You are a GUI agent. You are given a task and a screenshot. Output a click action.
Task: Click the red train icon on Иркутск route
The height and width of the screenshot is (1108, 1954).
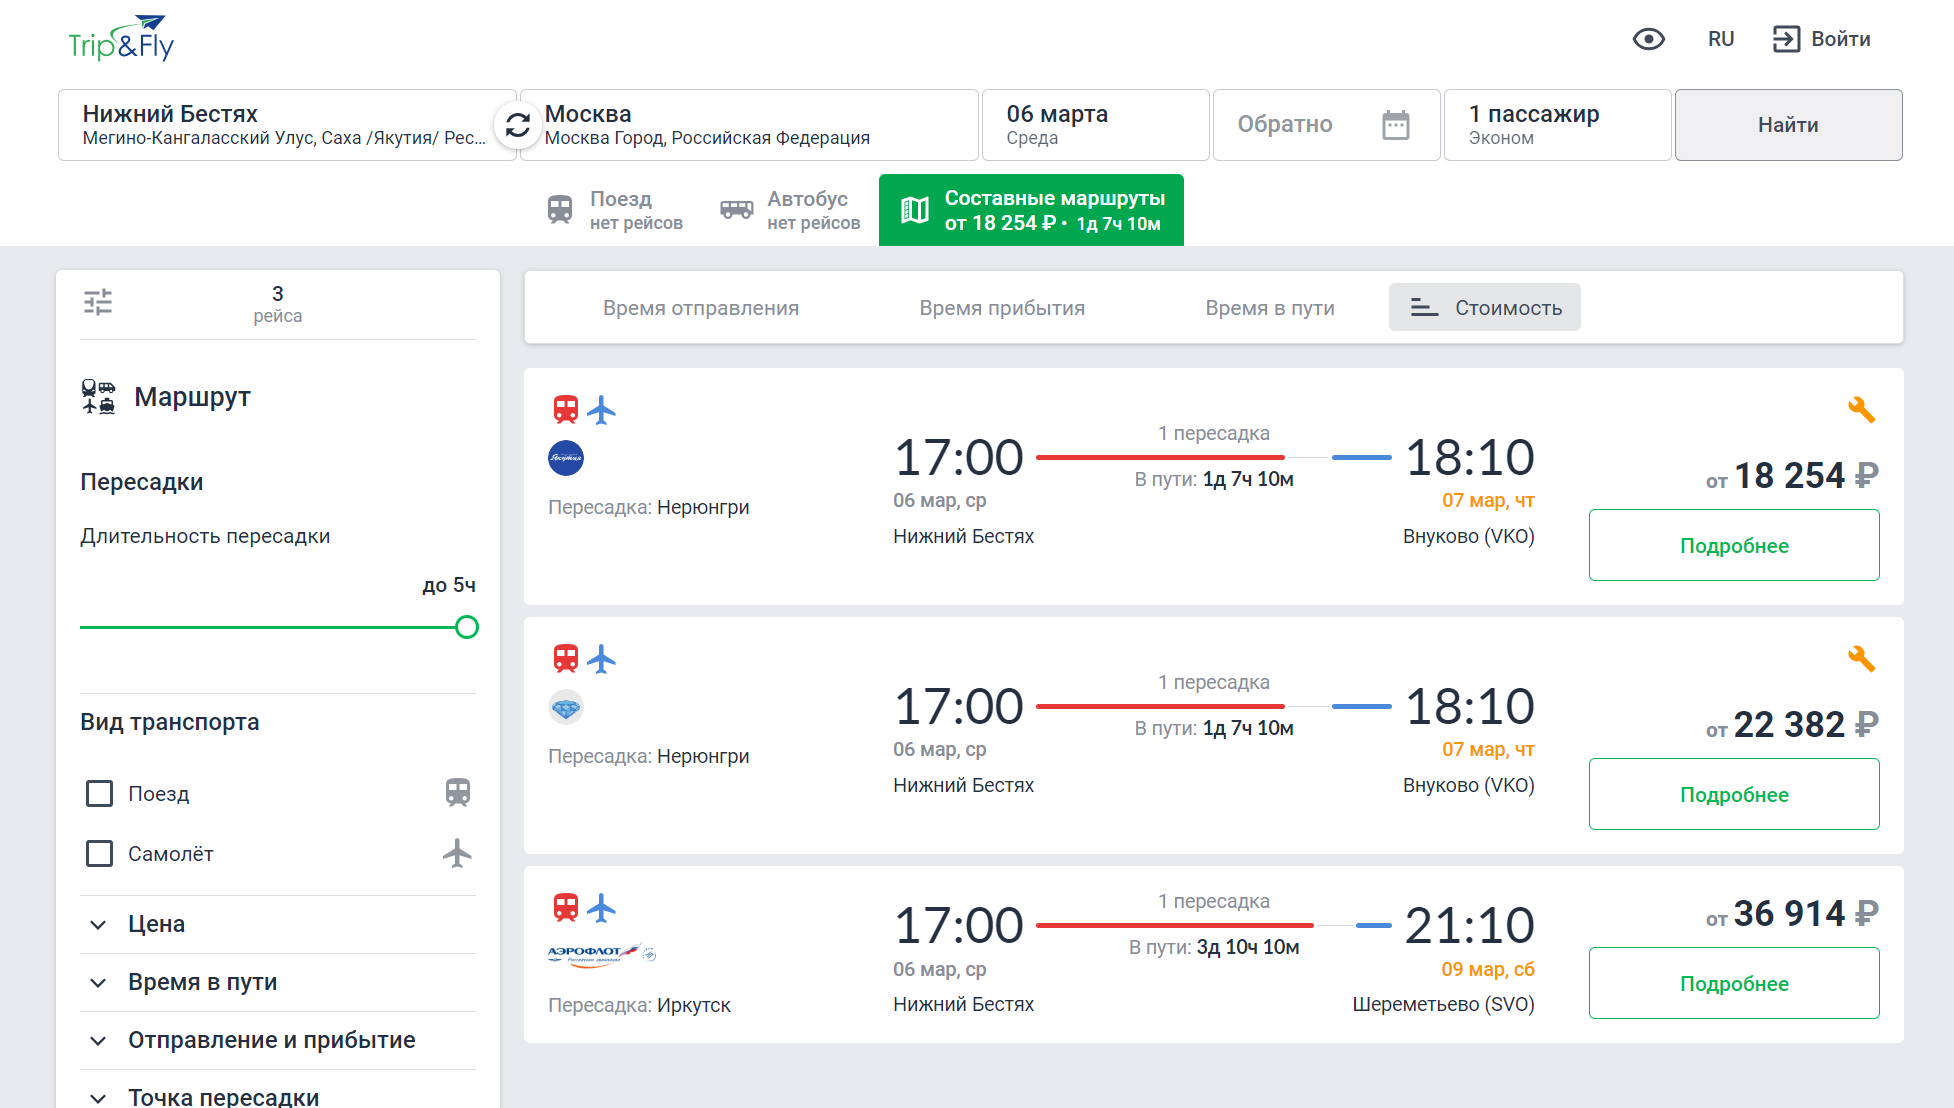pyautogui.click(x=566, y=907)
